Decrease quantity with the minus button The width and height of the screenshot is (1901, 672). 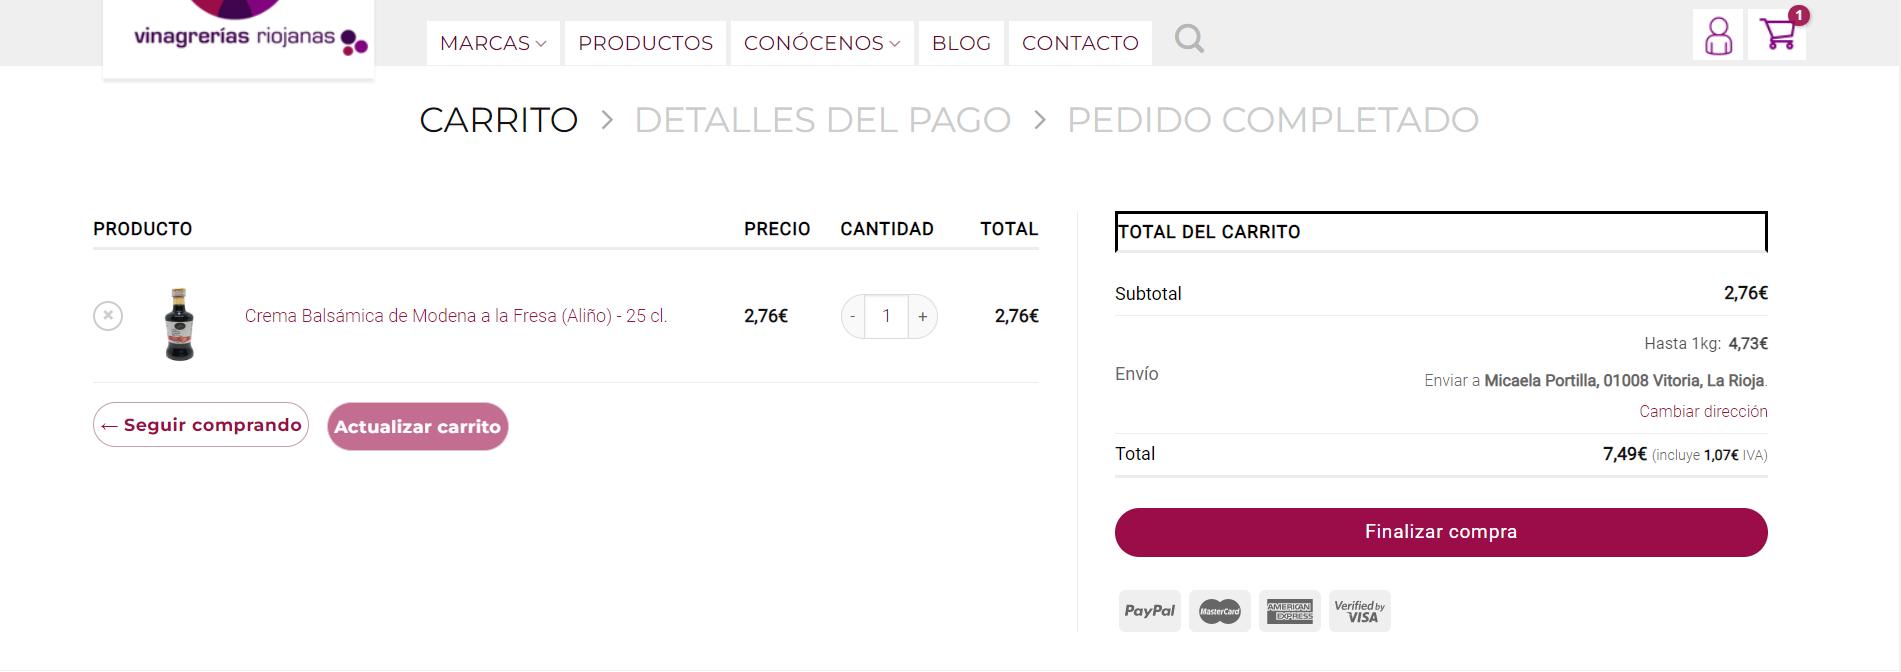pos(853,317)
